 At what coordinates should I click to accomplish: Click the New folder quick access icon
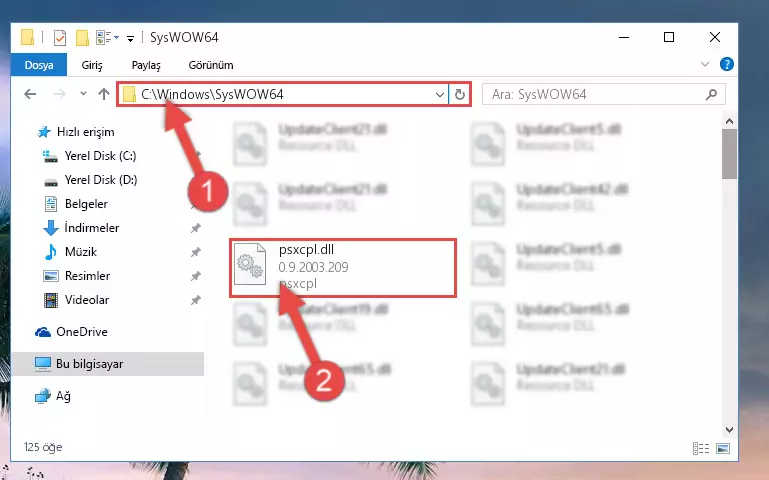click(82, 37)
